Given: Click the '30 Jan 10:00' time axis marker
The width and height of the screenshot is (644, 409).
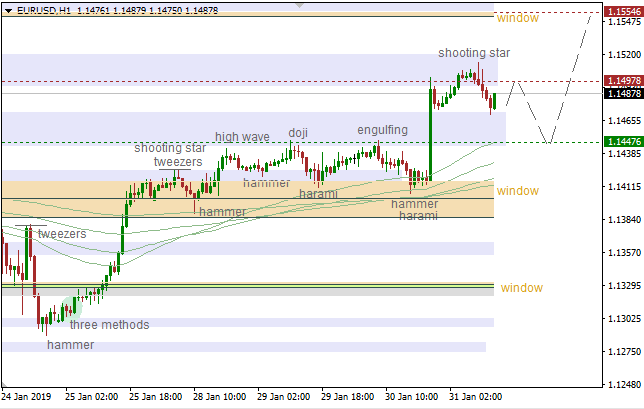Looking at the screenshot, I should 413,396.
